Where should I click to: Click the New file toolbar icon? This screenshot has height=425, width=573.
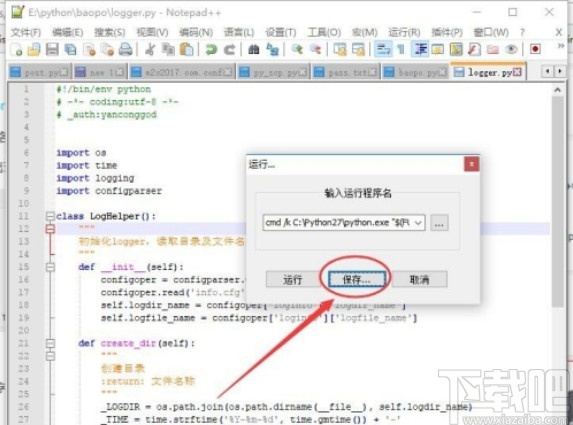coord(16,49)
